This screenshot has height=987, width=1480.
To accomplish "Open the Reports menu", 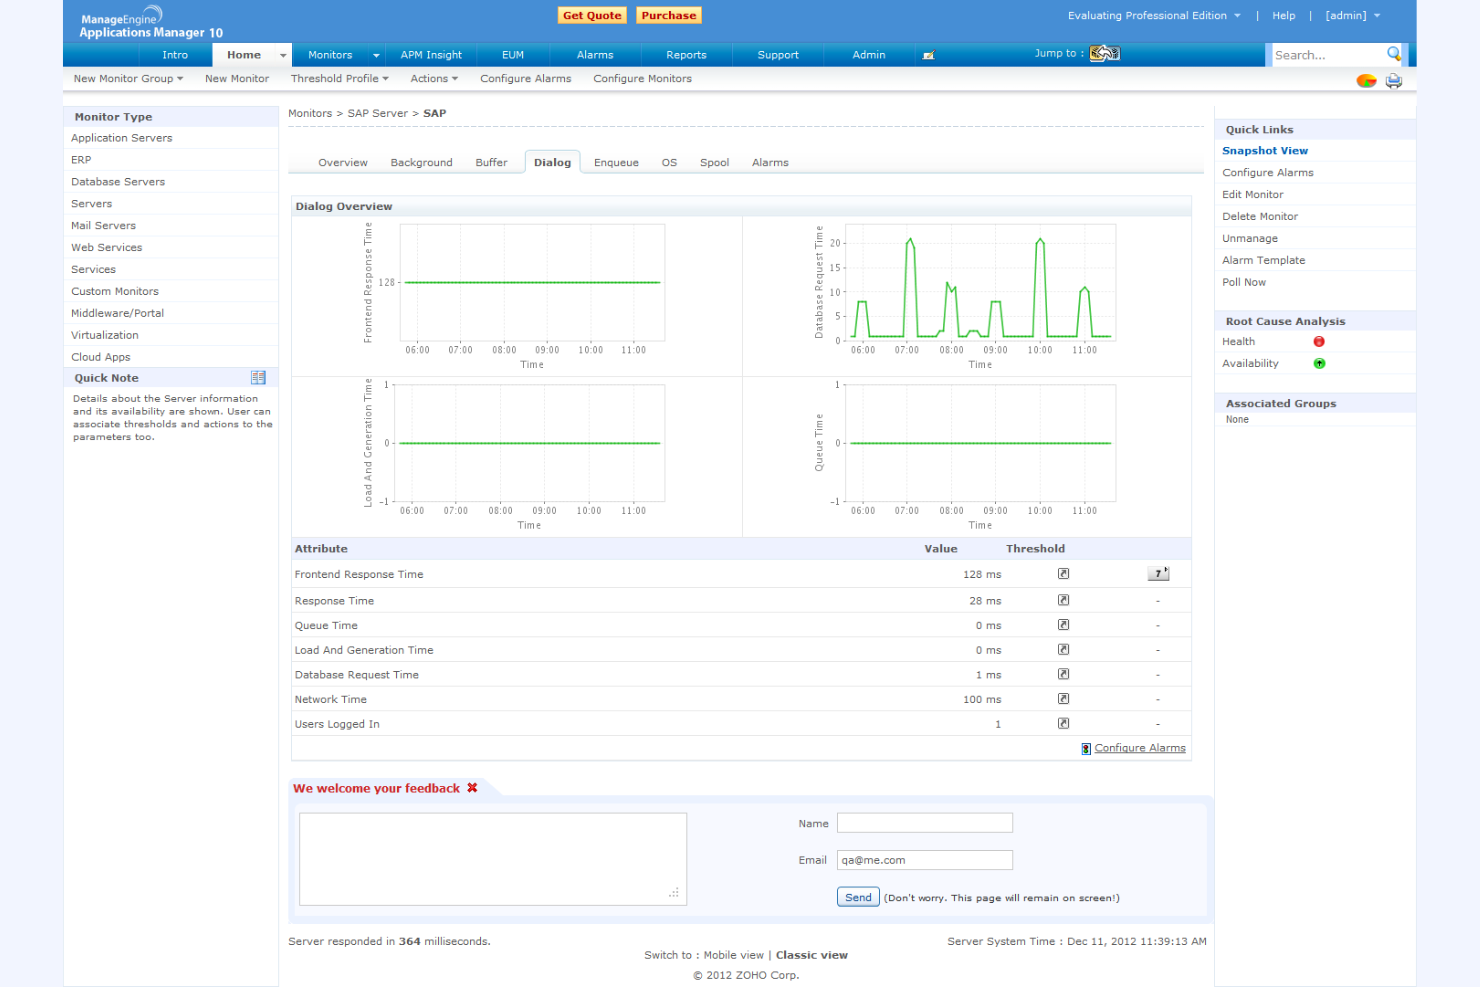I will click(x=686, y=55).
